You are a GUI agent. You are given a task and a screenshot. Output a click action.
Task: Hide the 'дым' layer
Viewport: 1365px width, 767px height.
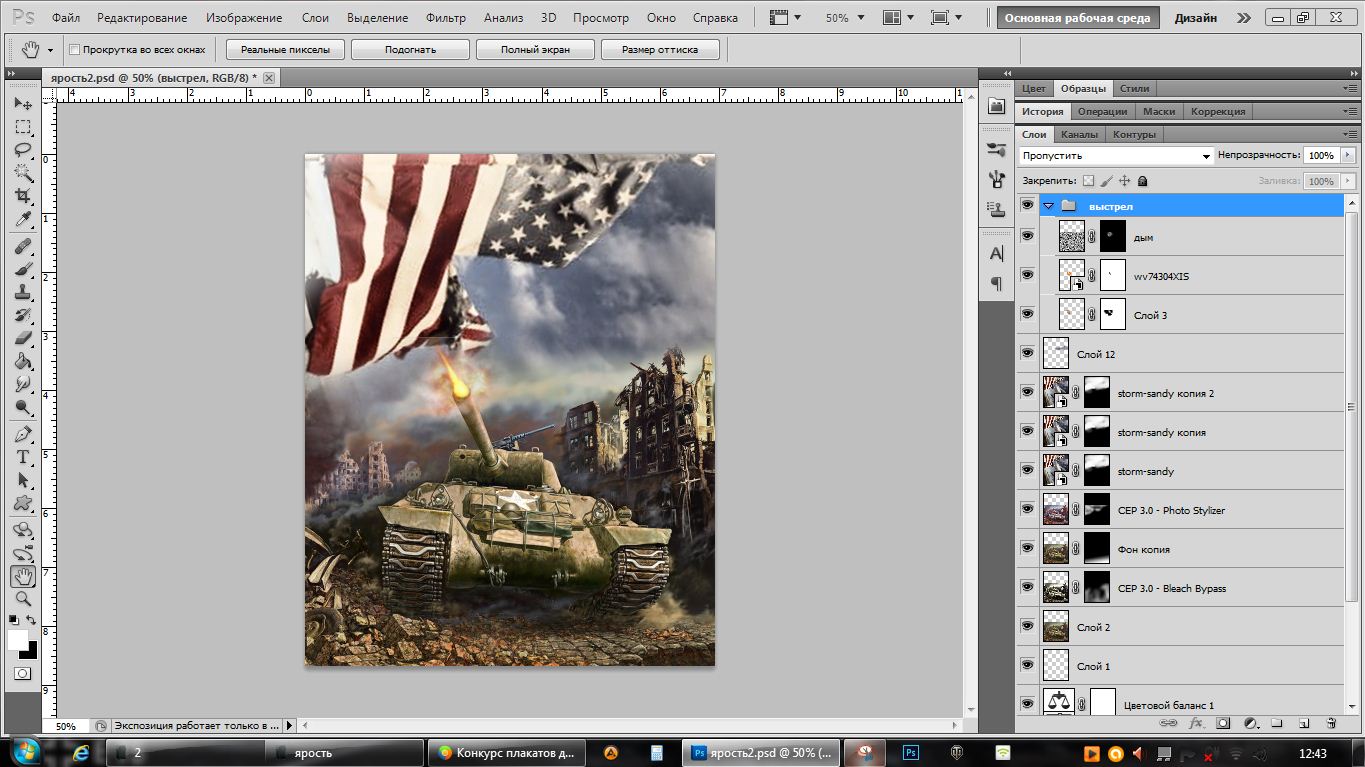pyautogui.click(x=1027, y=237)
